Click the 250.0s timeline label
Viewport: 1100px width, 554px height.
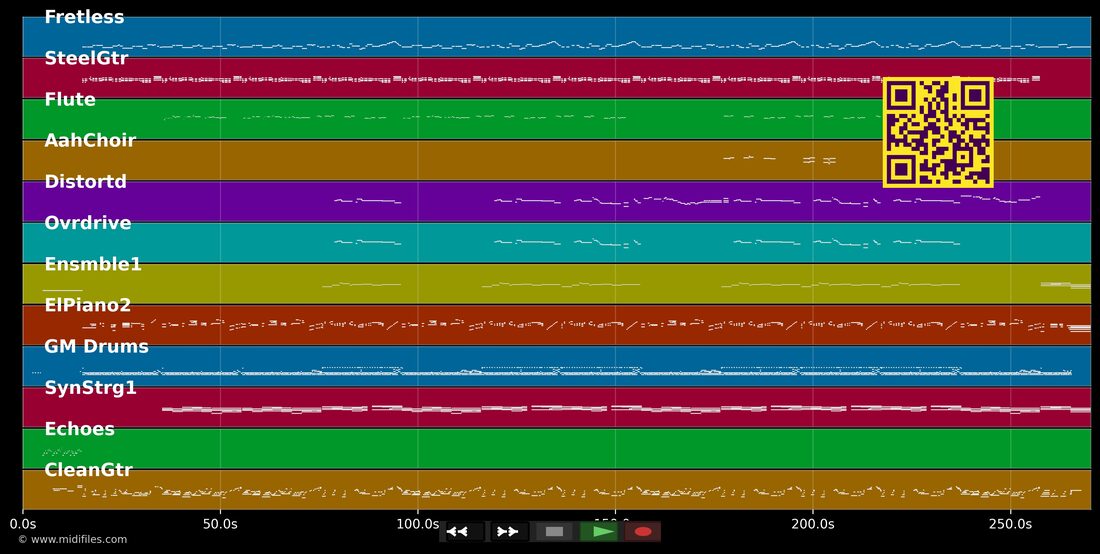coord(1011,524)
